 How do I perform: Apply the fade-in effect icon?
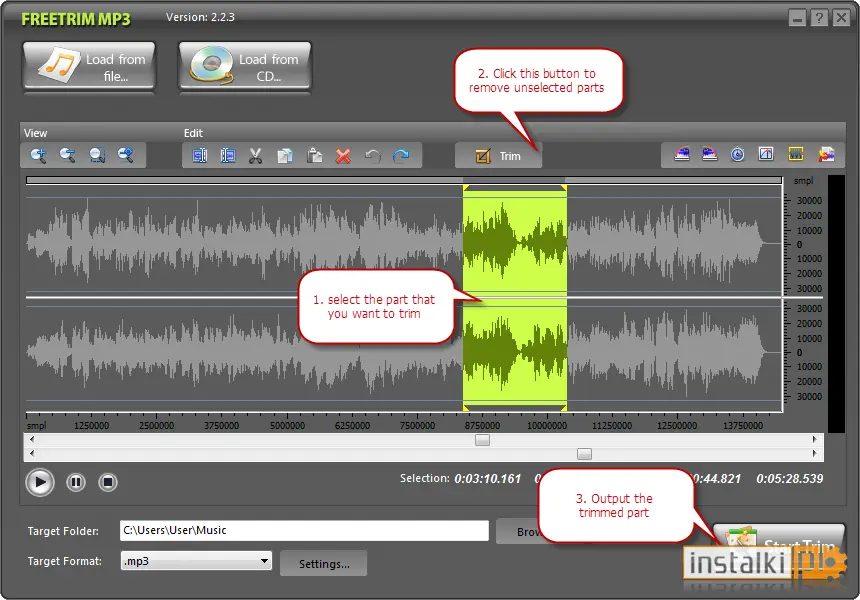682,154
